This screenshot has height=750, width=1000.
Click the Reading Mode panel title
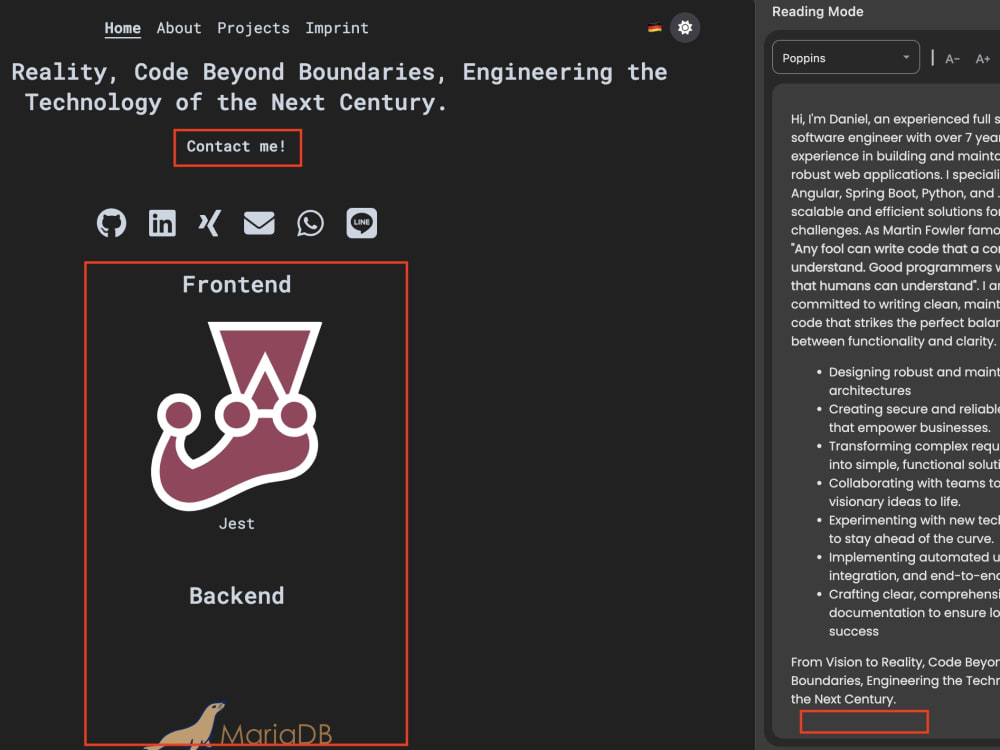point(818,11)
